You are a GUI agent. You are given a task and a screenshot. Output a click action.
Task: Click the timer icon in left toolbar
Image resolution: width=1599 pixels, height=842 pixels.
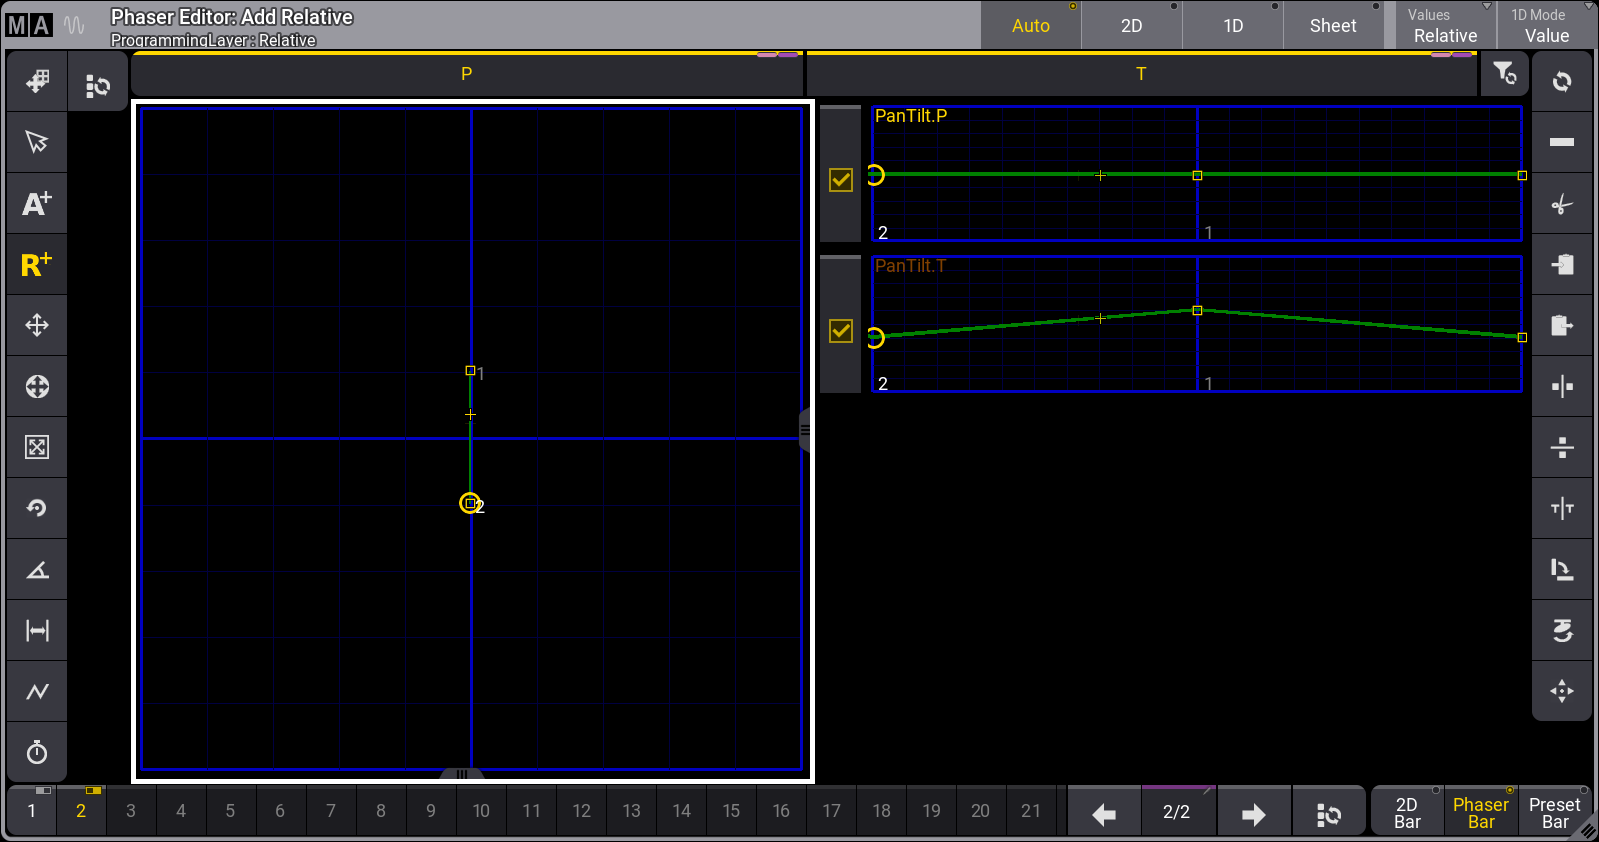tap(37, 752)
